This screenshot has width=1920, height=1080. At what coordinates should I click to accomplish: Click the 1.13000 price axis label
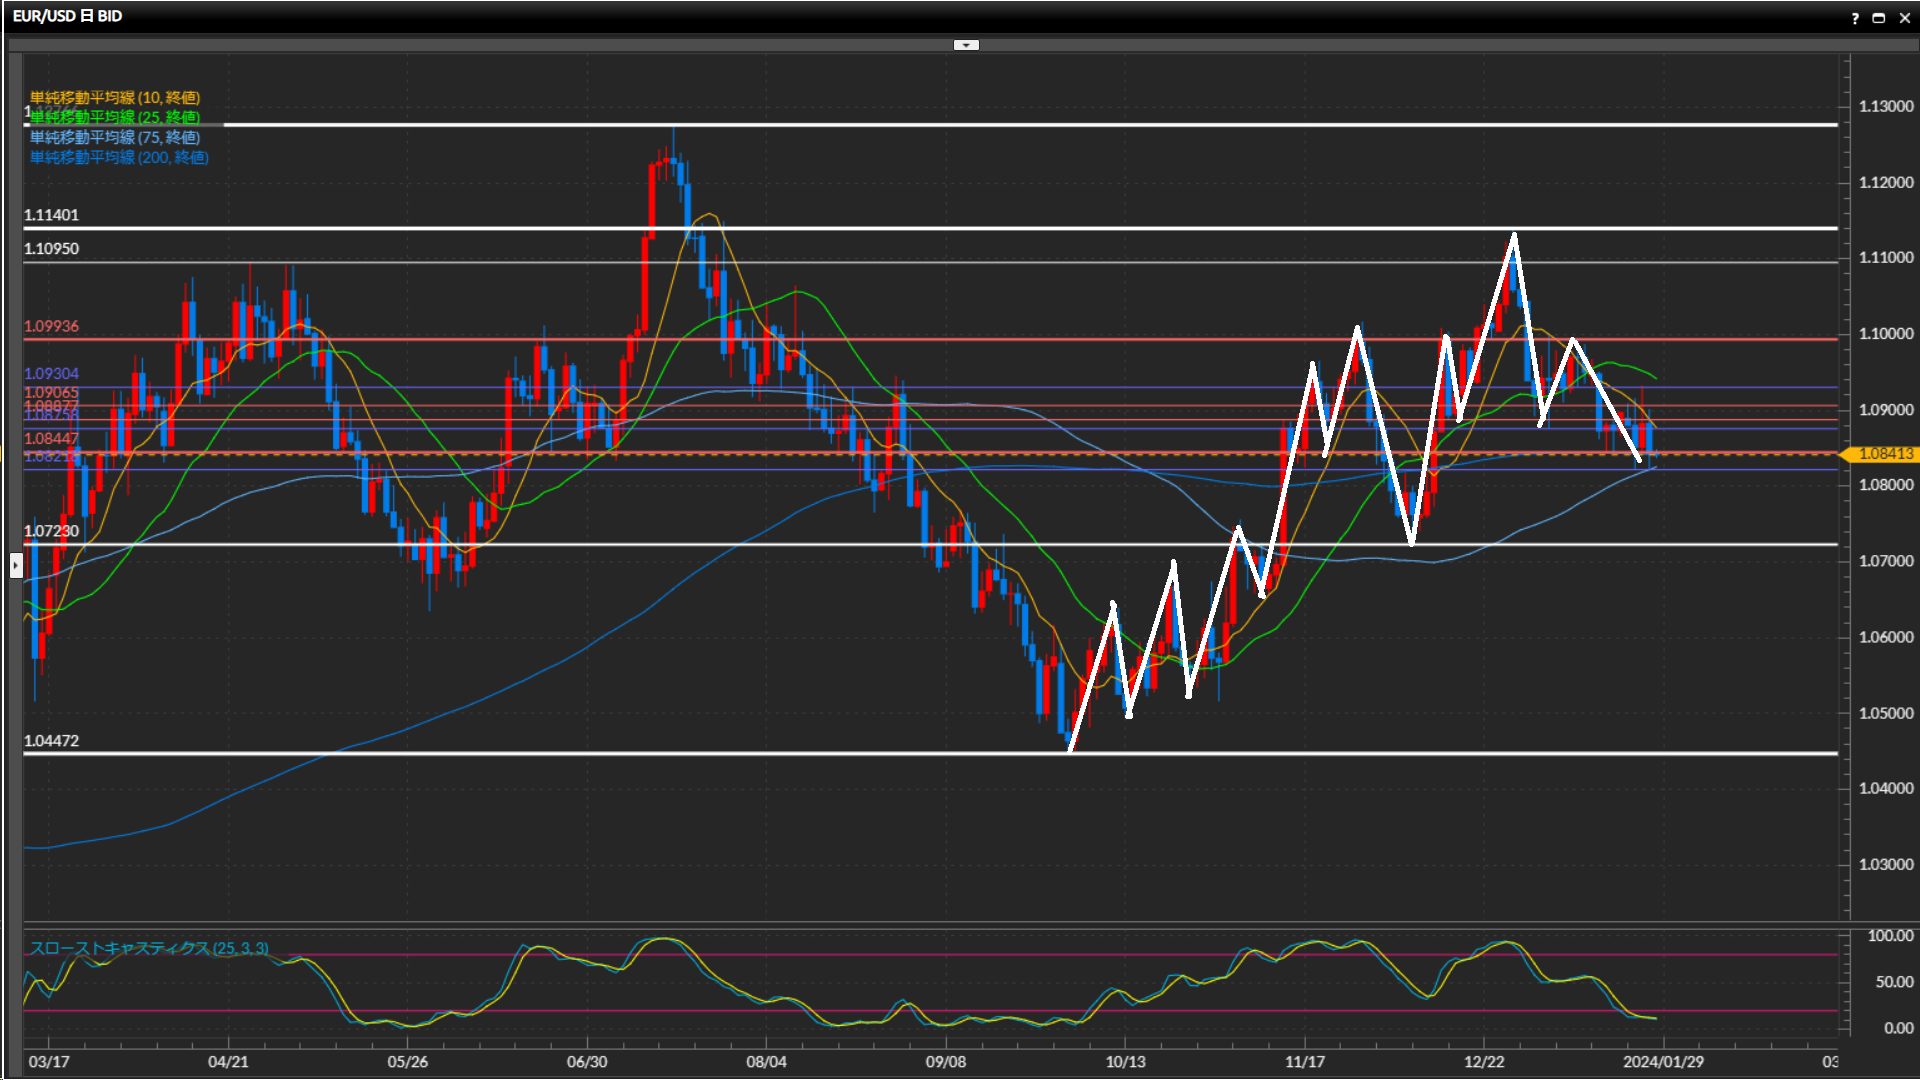1885,107
